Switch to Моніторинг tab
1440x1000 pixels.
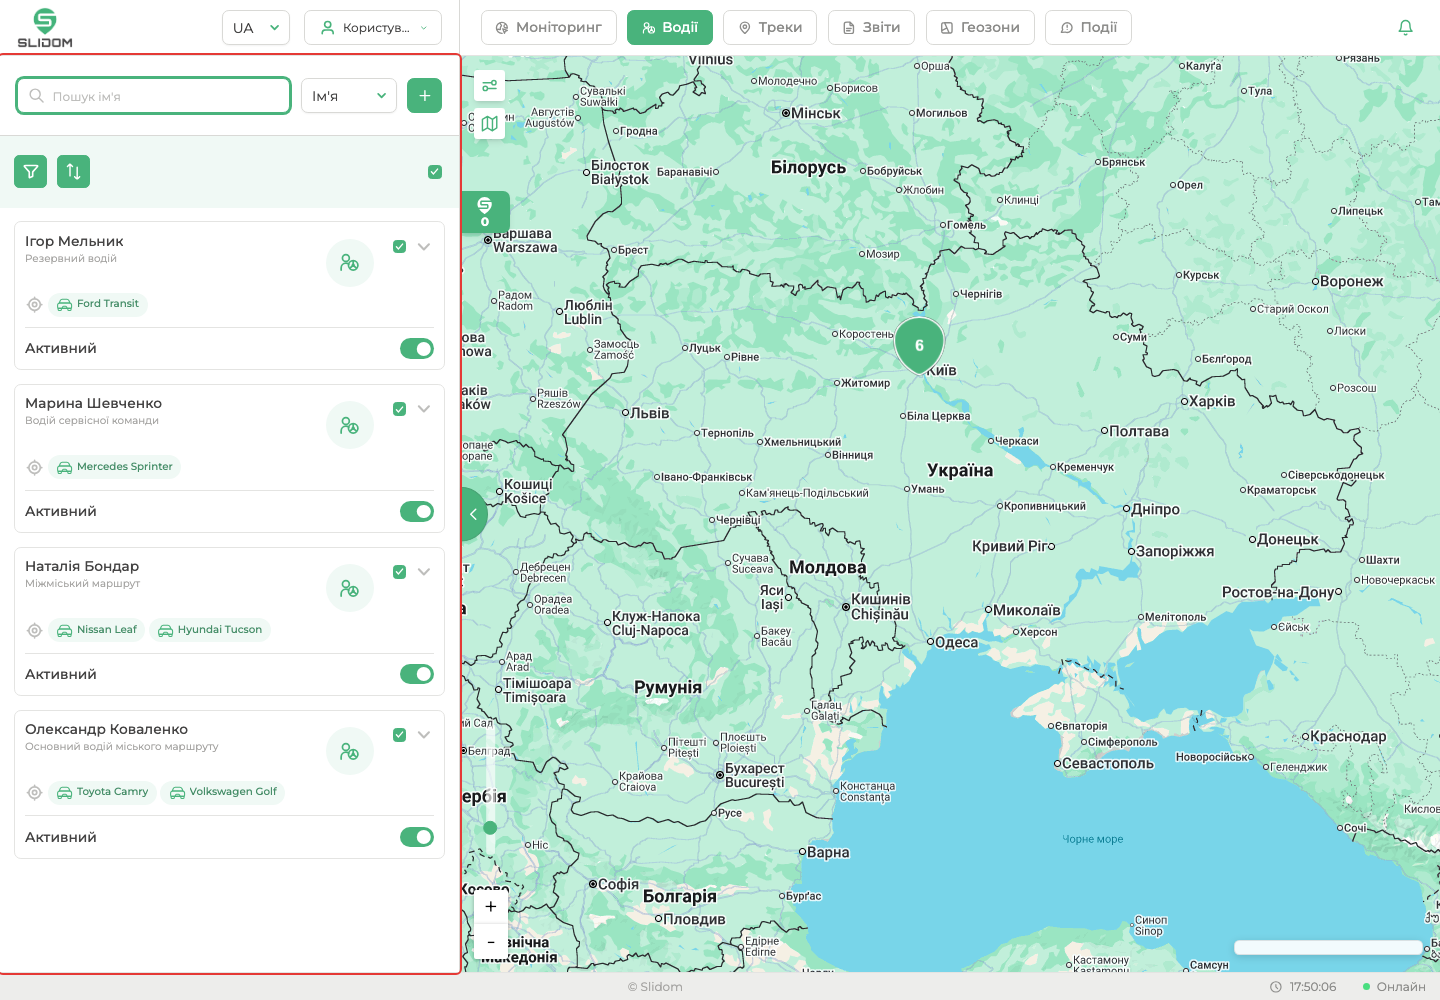click(549, 28)
